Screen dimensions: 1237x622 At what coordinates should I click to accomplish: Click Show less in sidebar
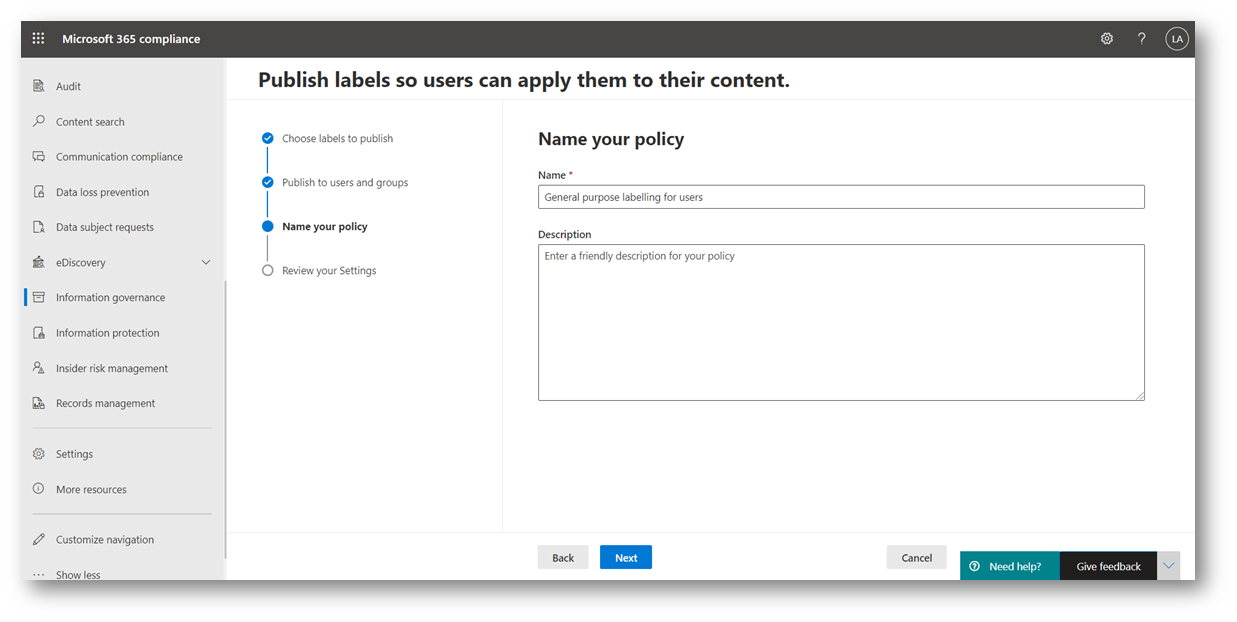click(78, 575)
